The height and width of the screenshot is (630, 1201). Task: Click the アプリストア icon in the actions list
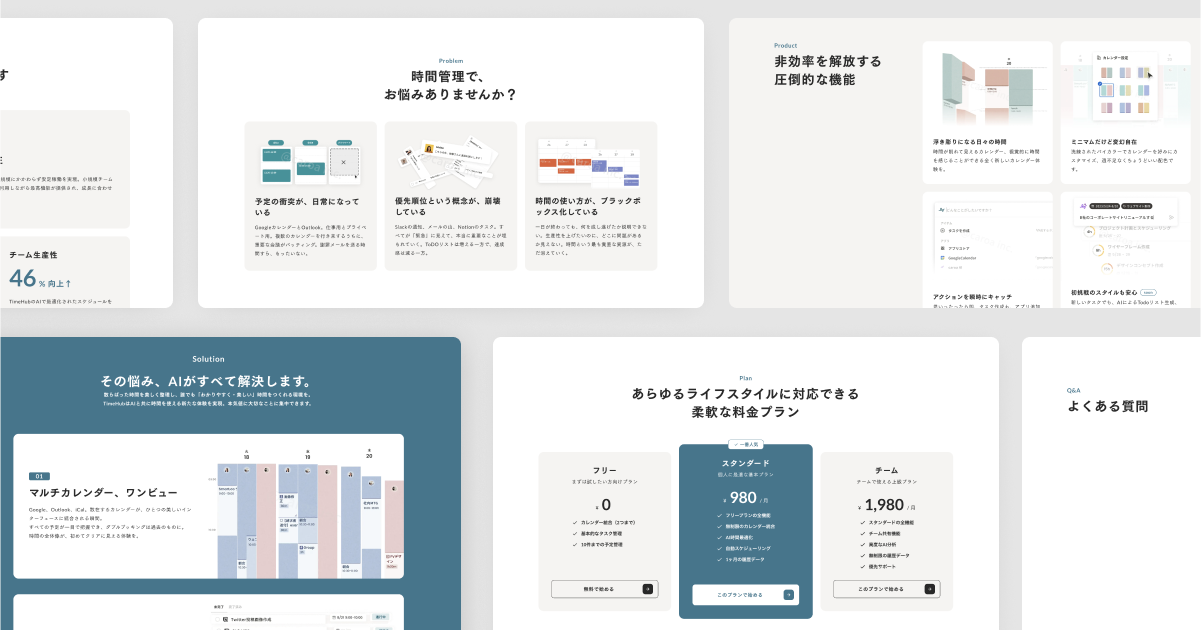coord(943,248)
